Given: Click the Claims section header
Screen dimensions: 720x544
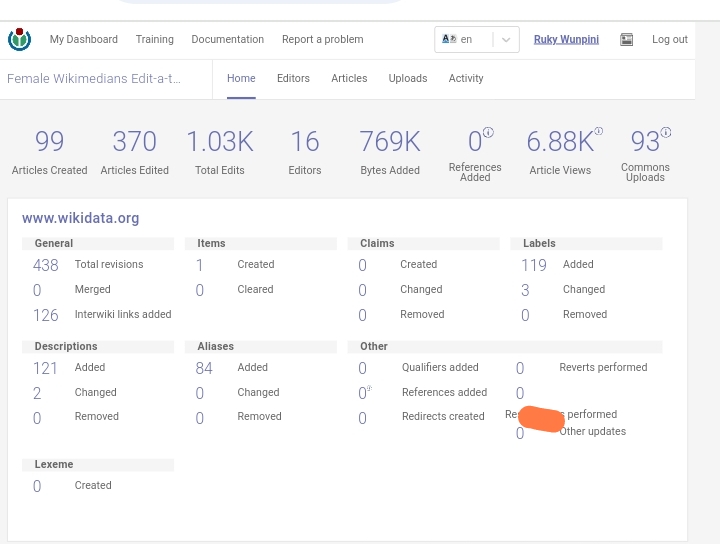Looking at the screenshot, I should point(423,243).
